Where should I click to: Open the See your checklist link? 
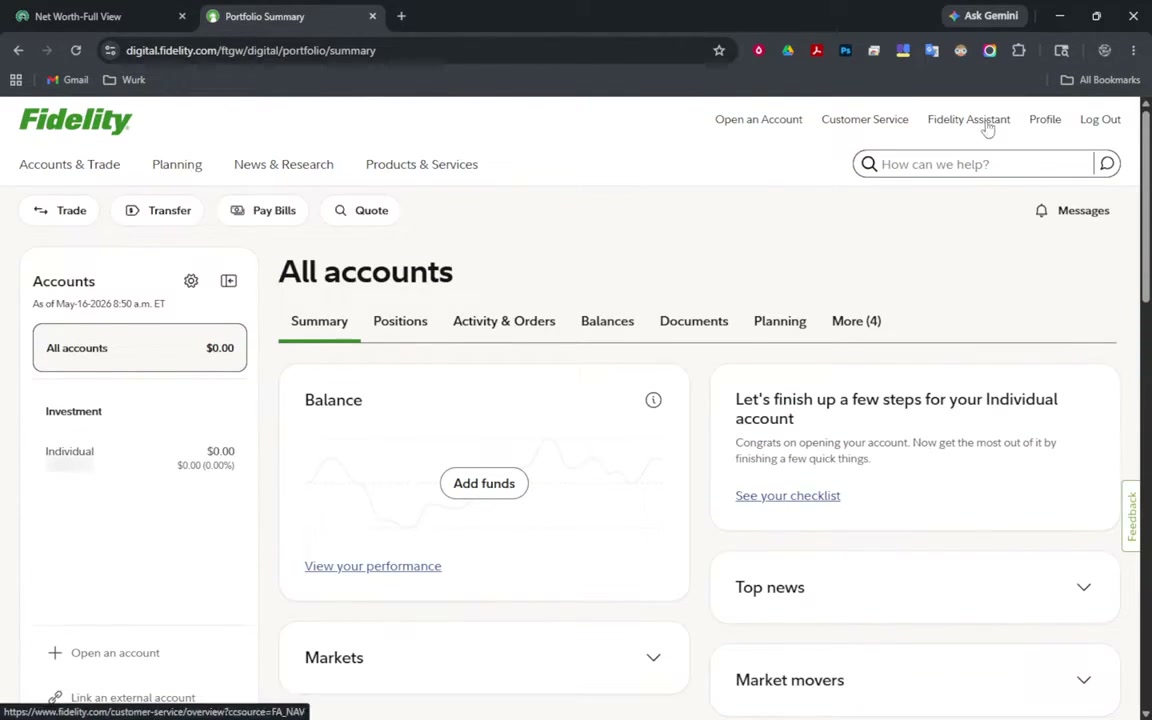point(788,495)
